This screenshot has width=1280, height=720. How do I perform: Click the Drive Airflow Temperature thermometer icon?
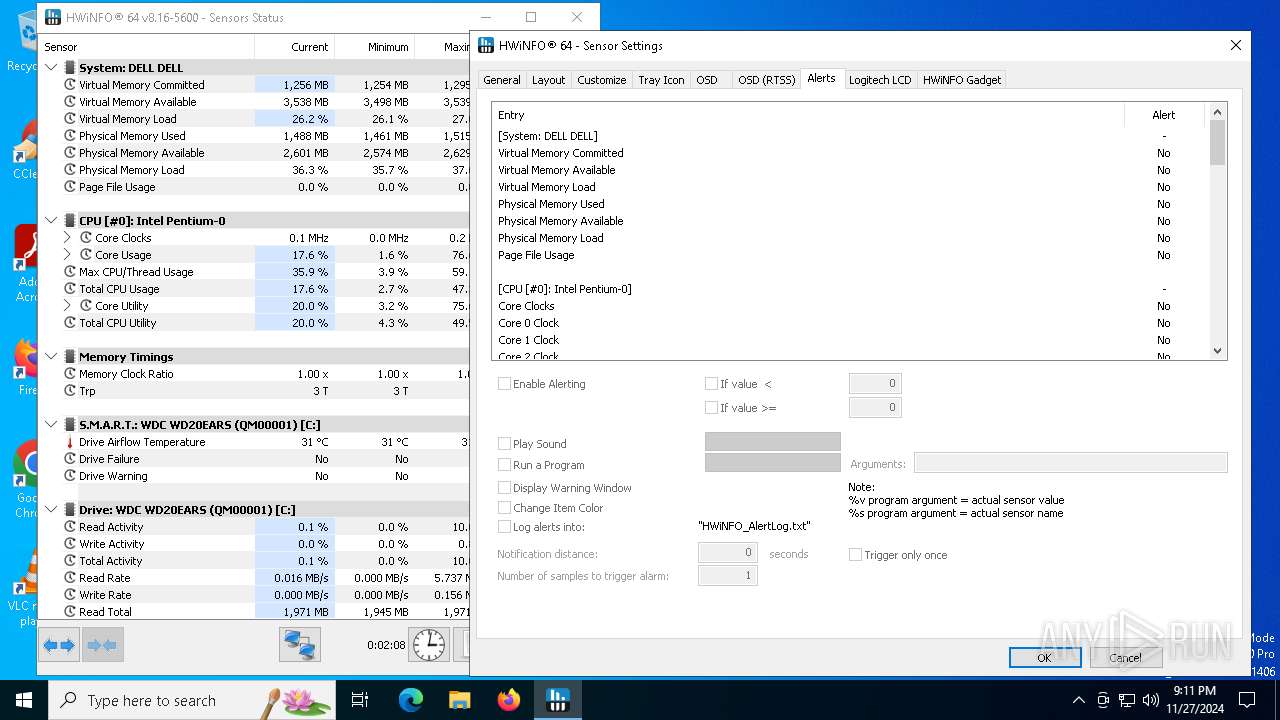tap(70, 442)
